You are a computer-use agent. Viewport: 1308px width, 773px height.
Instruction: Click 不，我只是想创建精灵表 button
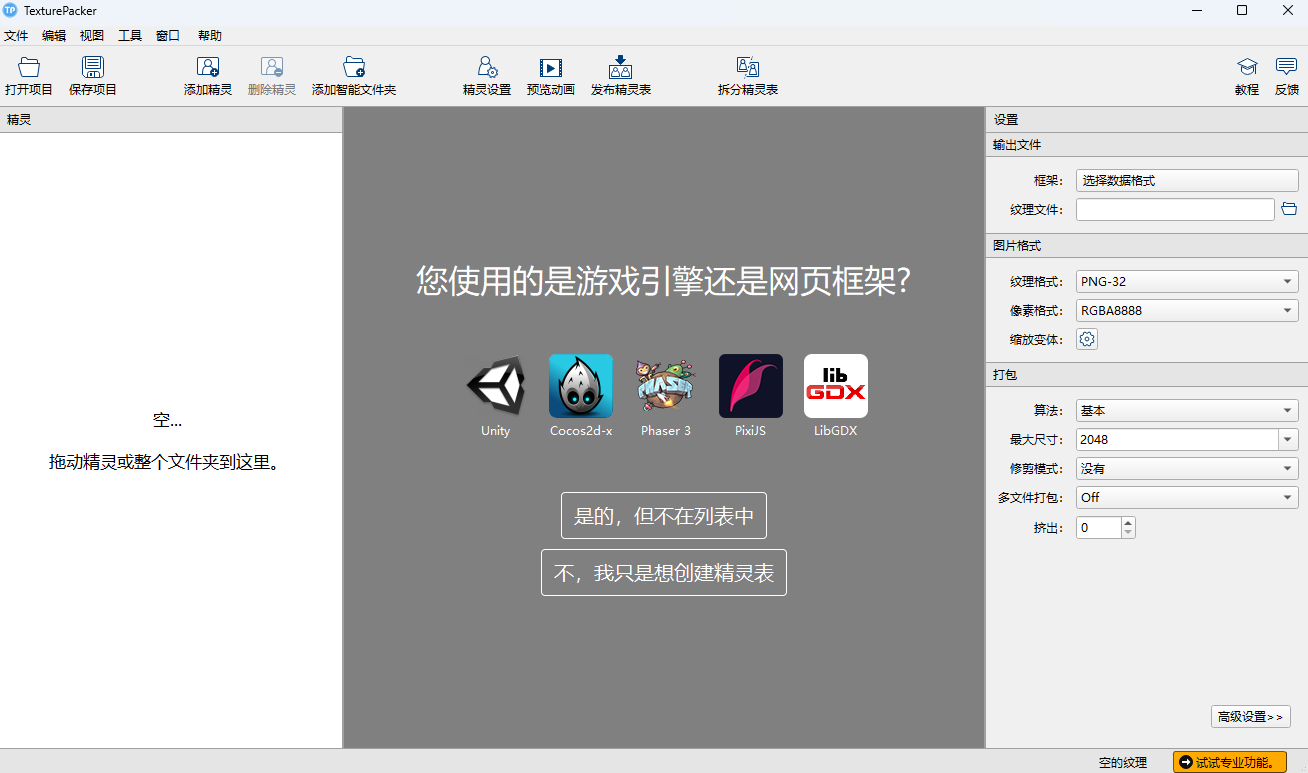[663, 572]
